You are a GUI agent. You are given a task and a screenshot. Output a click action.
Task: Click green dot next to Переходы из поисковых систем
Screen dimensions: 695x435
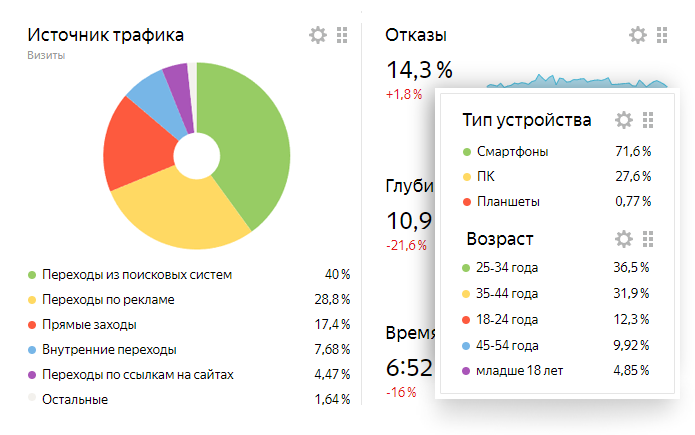coord(32,274)
